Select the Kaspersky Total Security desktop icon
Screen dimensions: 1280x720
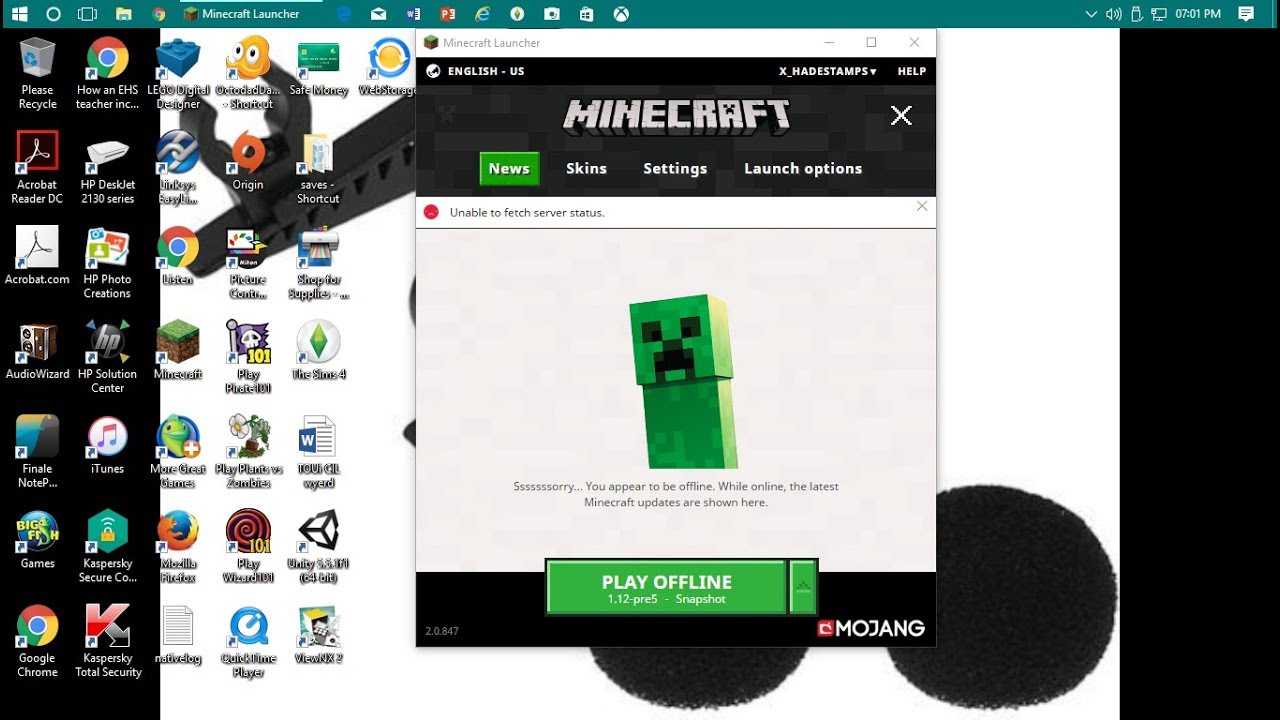(x=107, y=642)
